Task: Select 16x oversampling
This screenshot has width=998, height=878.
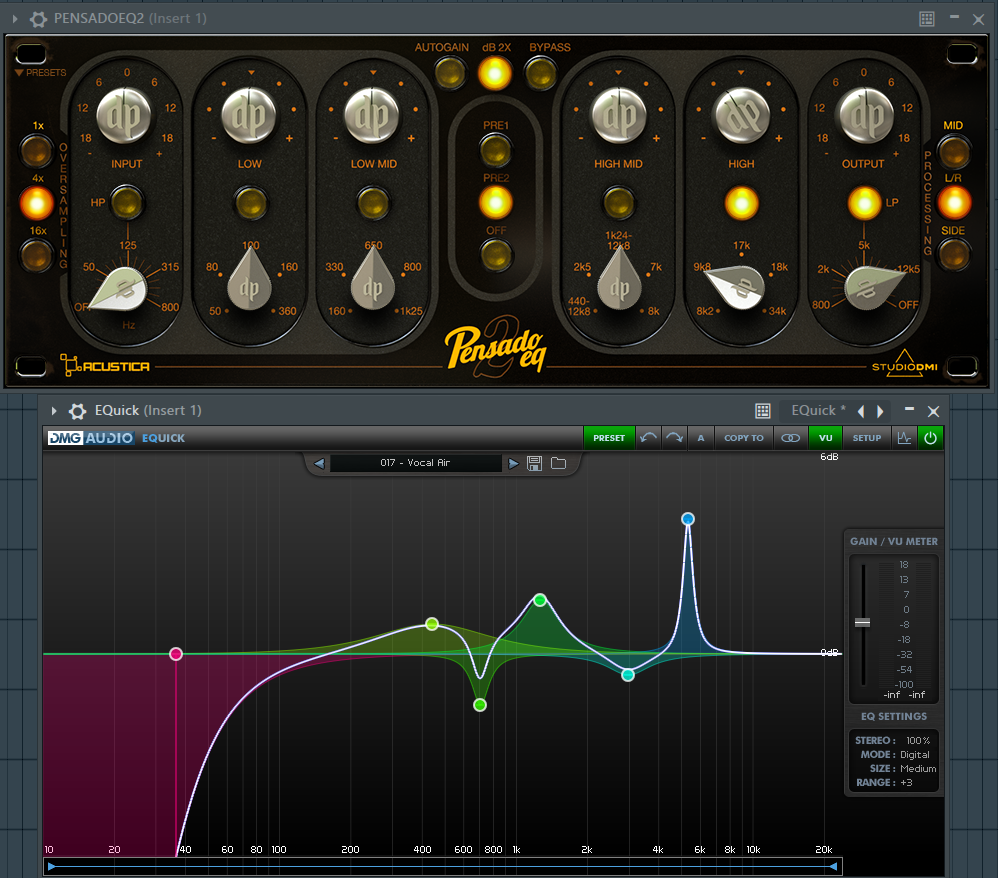Action: tap(36, 255)
